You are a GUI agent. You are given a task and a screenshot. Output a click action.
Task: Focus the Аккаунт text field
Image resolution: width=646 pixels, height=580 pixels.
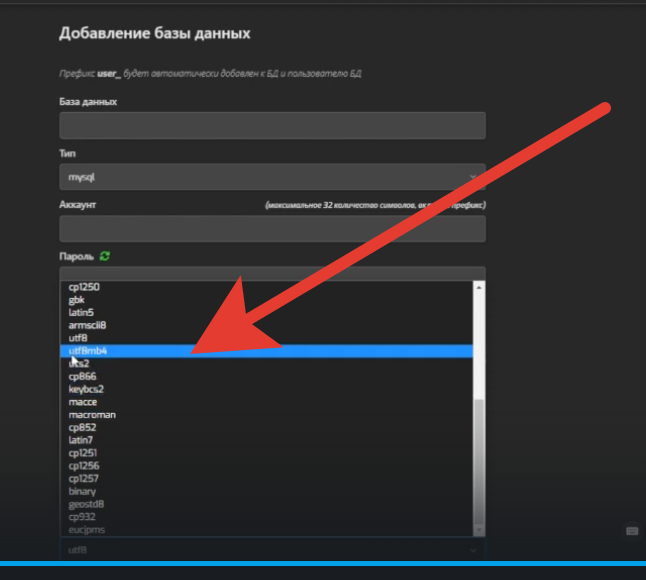pos(272,228)
